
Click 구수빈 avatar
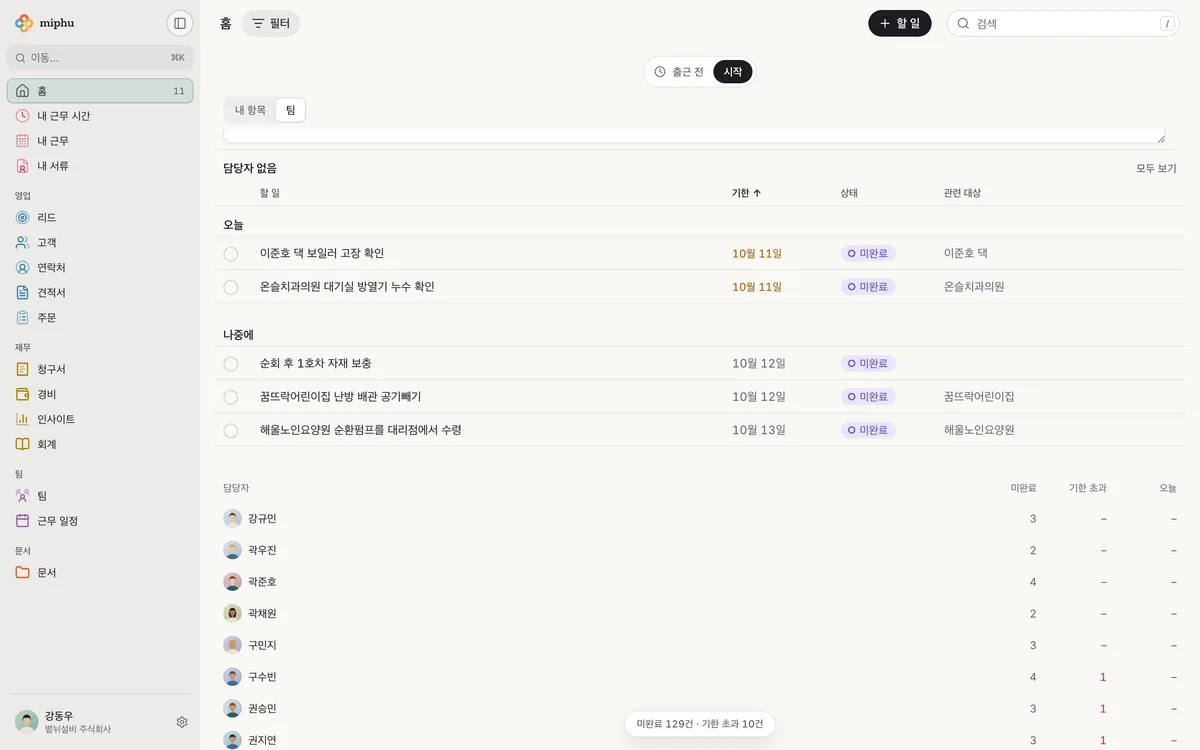click(x=232, y=677)
